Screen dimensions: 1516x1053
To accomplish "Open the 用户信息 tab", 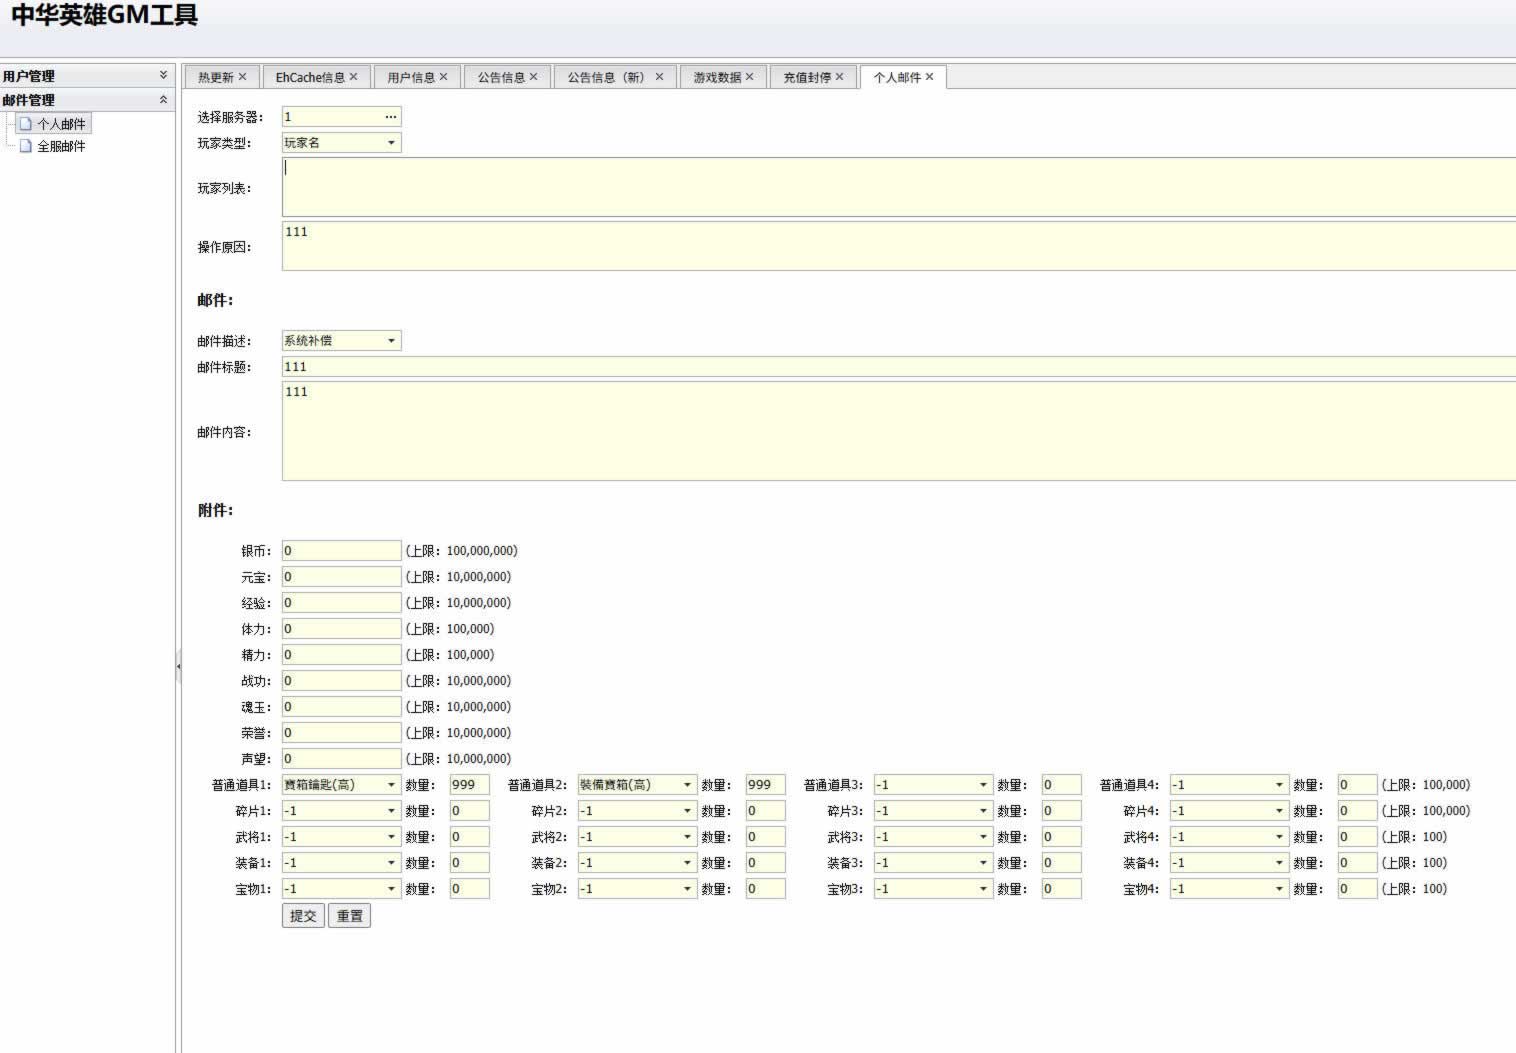I will pos(411,77).
